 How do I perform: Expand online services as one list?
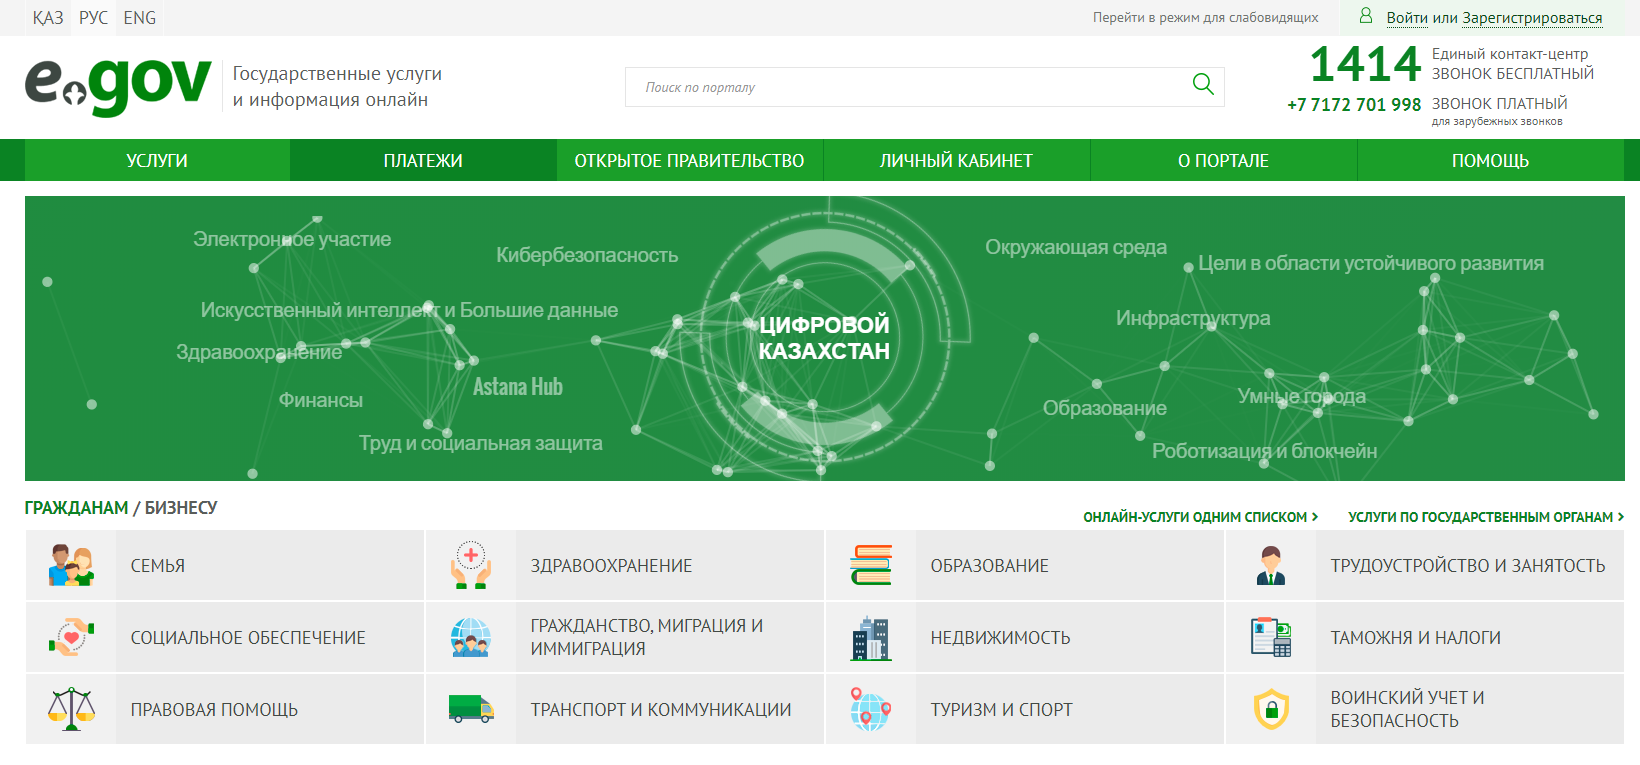1200,517
